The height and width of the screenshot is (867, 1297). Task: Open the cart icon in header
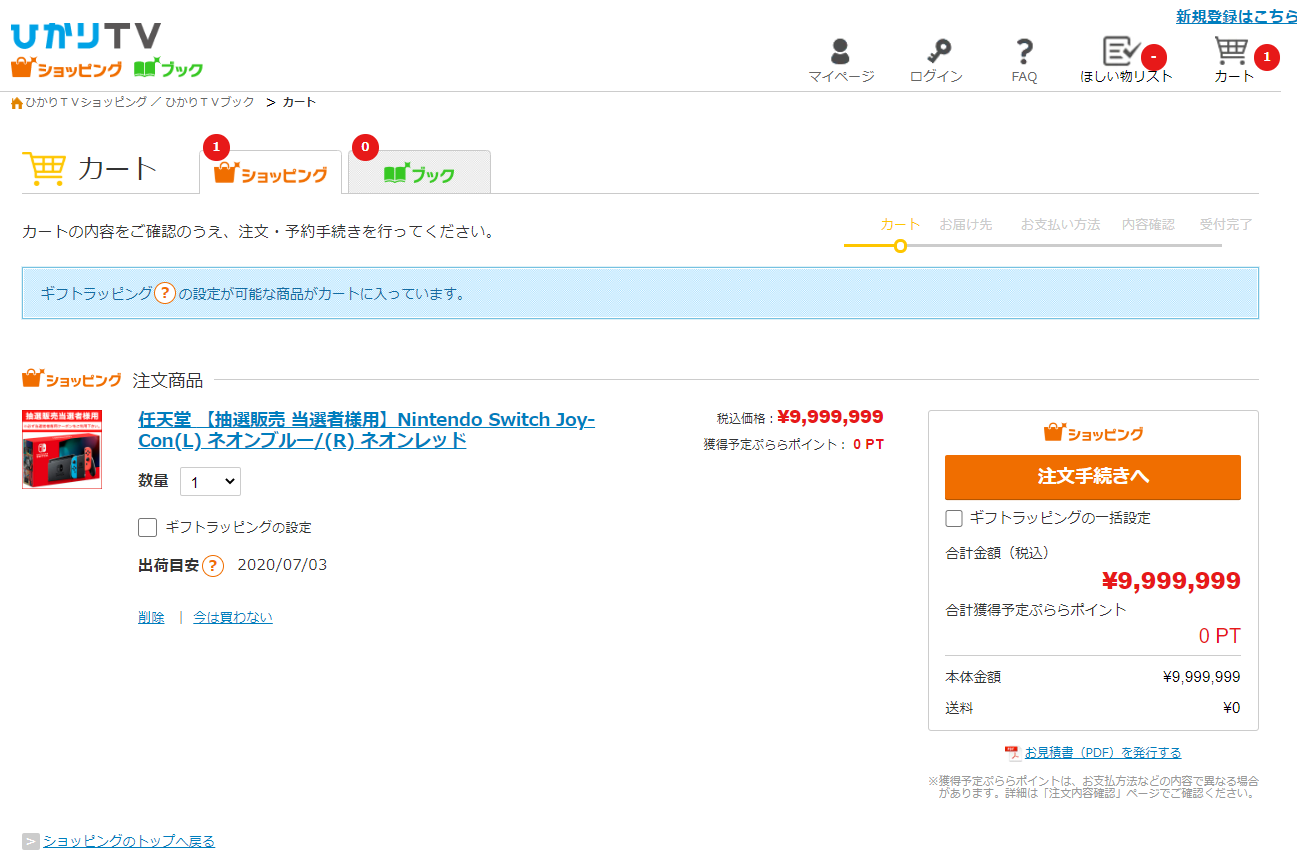pyautogui.click(x=1231, y=52)
